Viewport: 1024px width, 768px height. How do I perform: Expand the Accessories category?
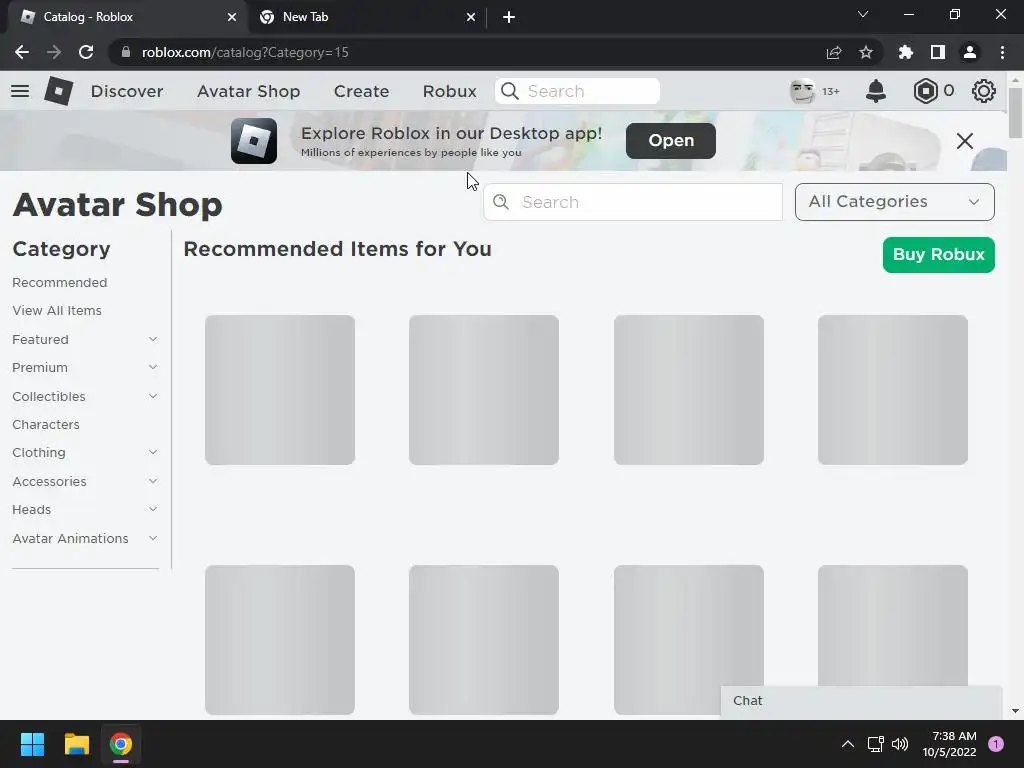tap(153, 481)
